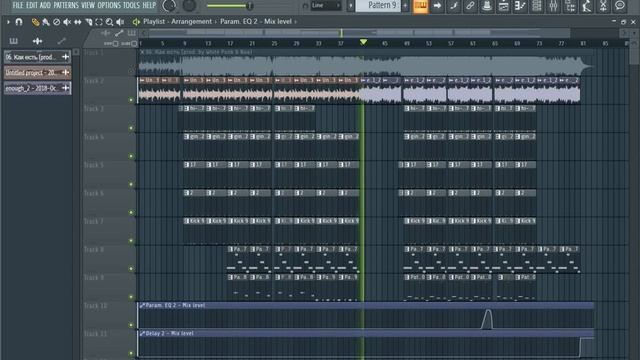Open the Playlist window icon
Viewport: 640px width, 360px height.
tap(503, 6)
